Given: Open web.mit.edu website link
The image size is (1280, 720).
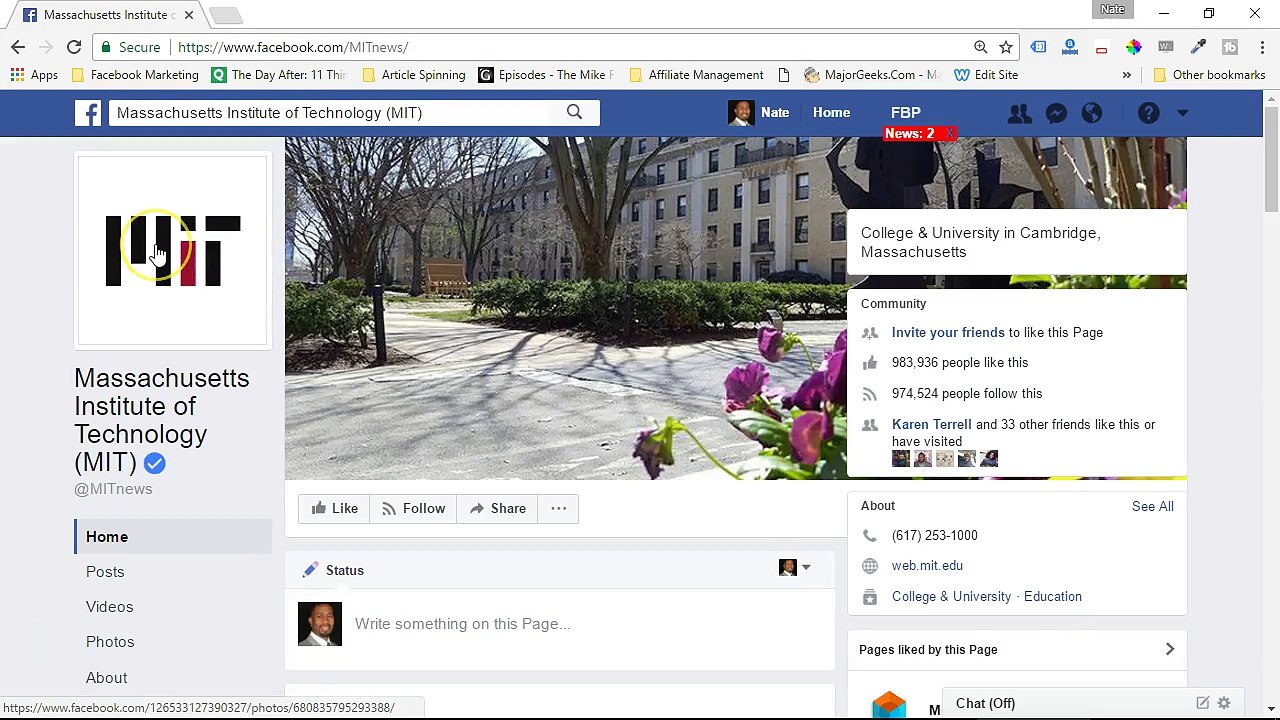Looking at the screenshot, I should [927, 566].
